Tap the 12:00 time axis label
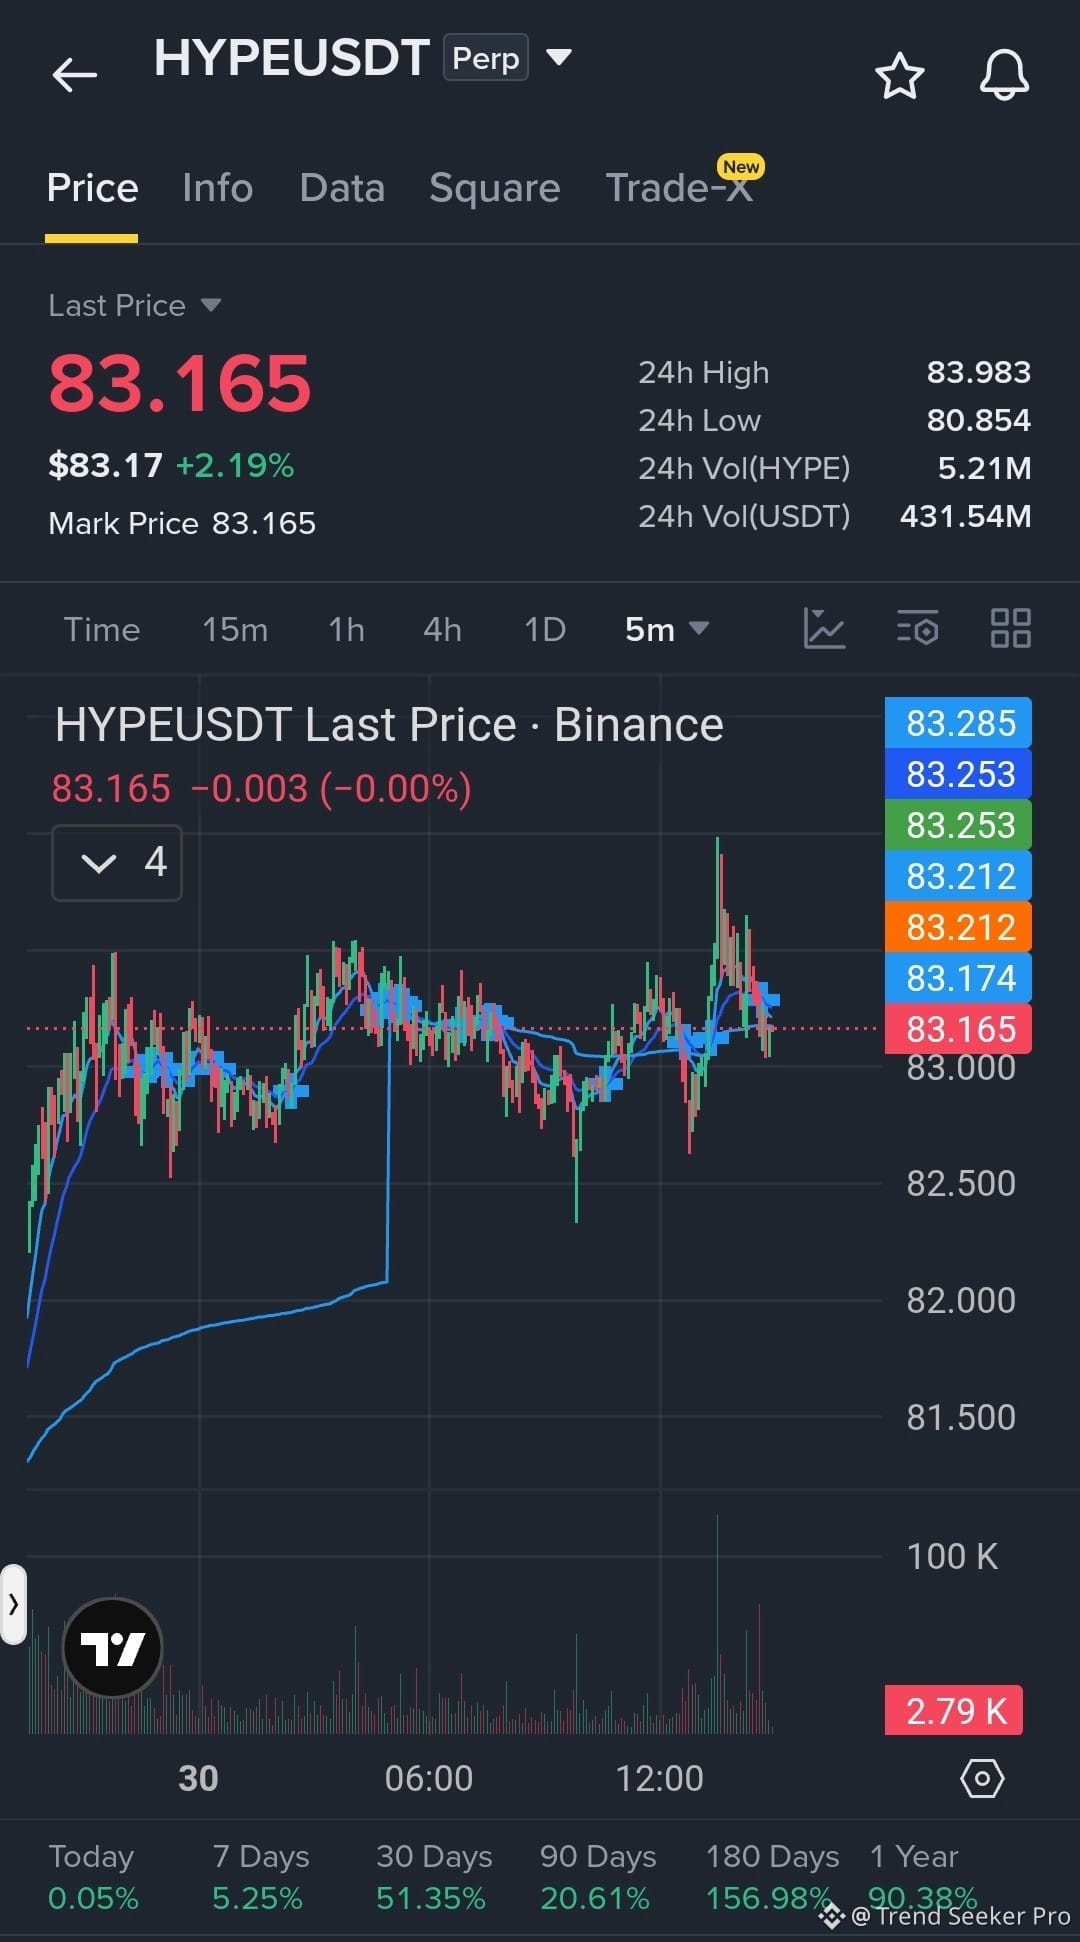 click(x=660, y=1778)
